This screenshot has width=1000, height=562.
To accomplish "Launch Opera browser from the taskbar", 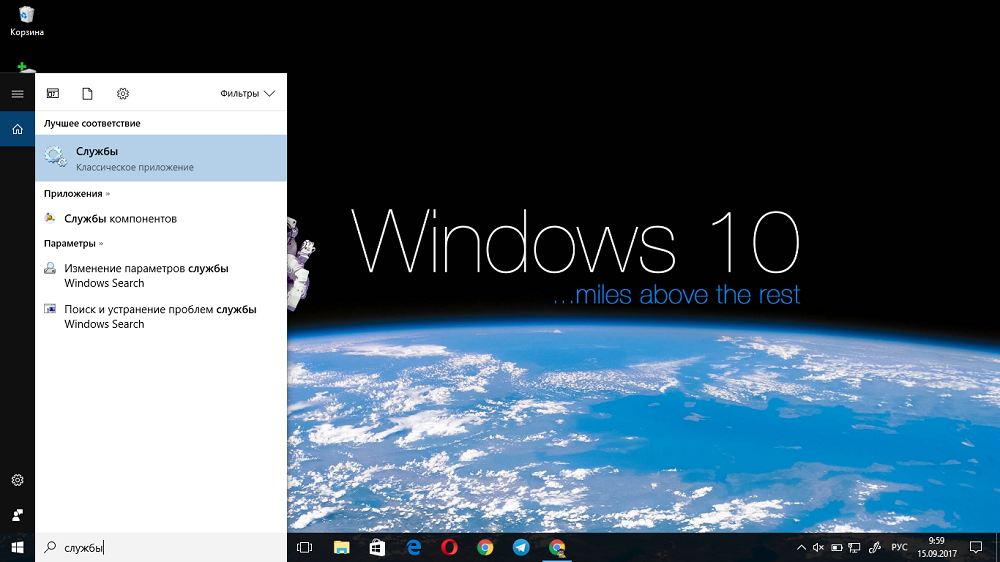I will point(450,547).
